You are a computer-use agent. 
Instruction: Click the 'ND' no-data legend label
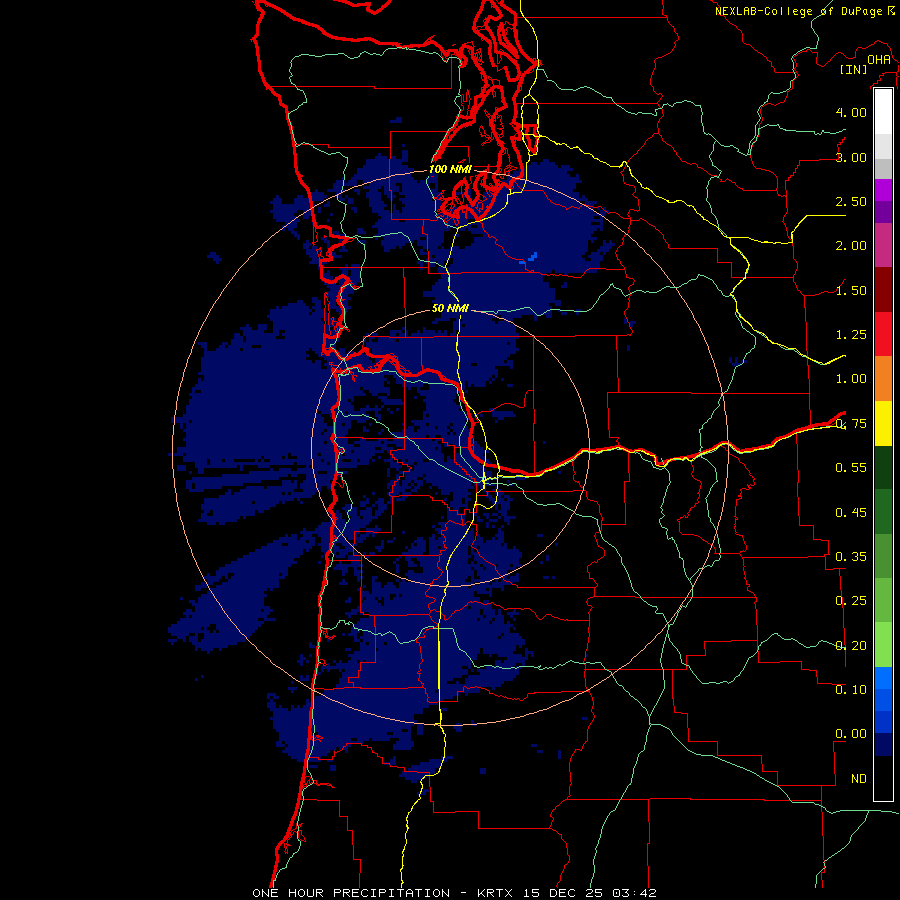[859, 779]
